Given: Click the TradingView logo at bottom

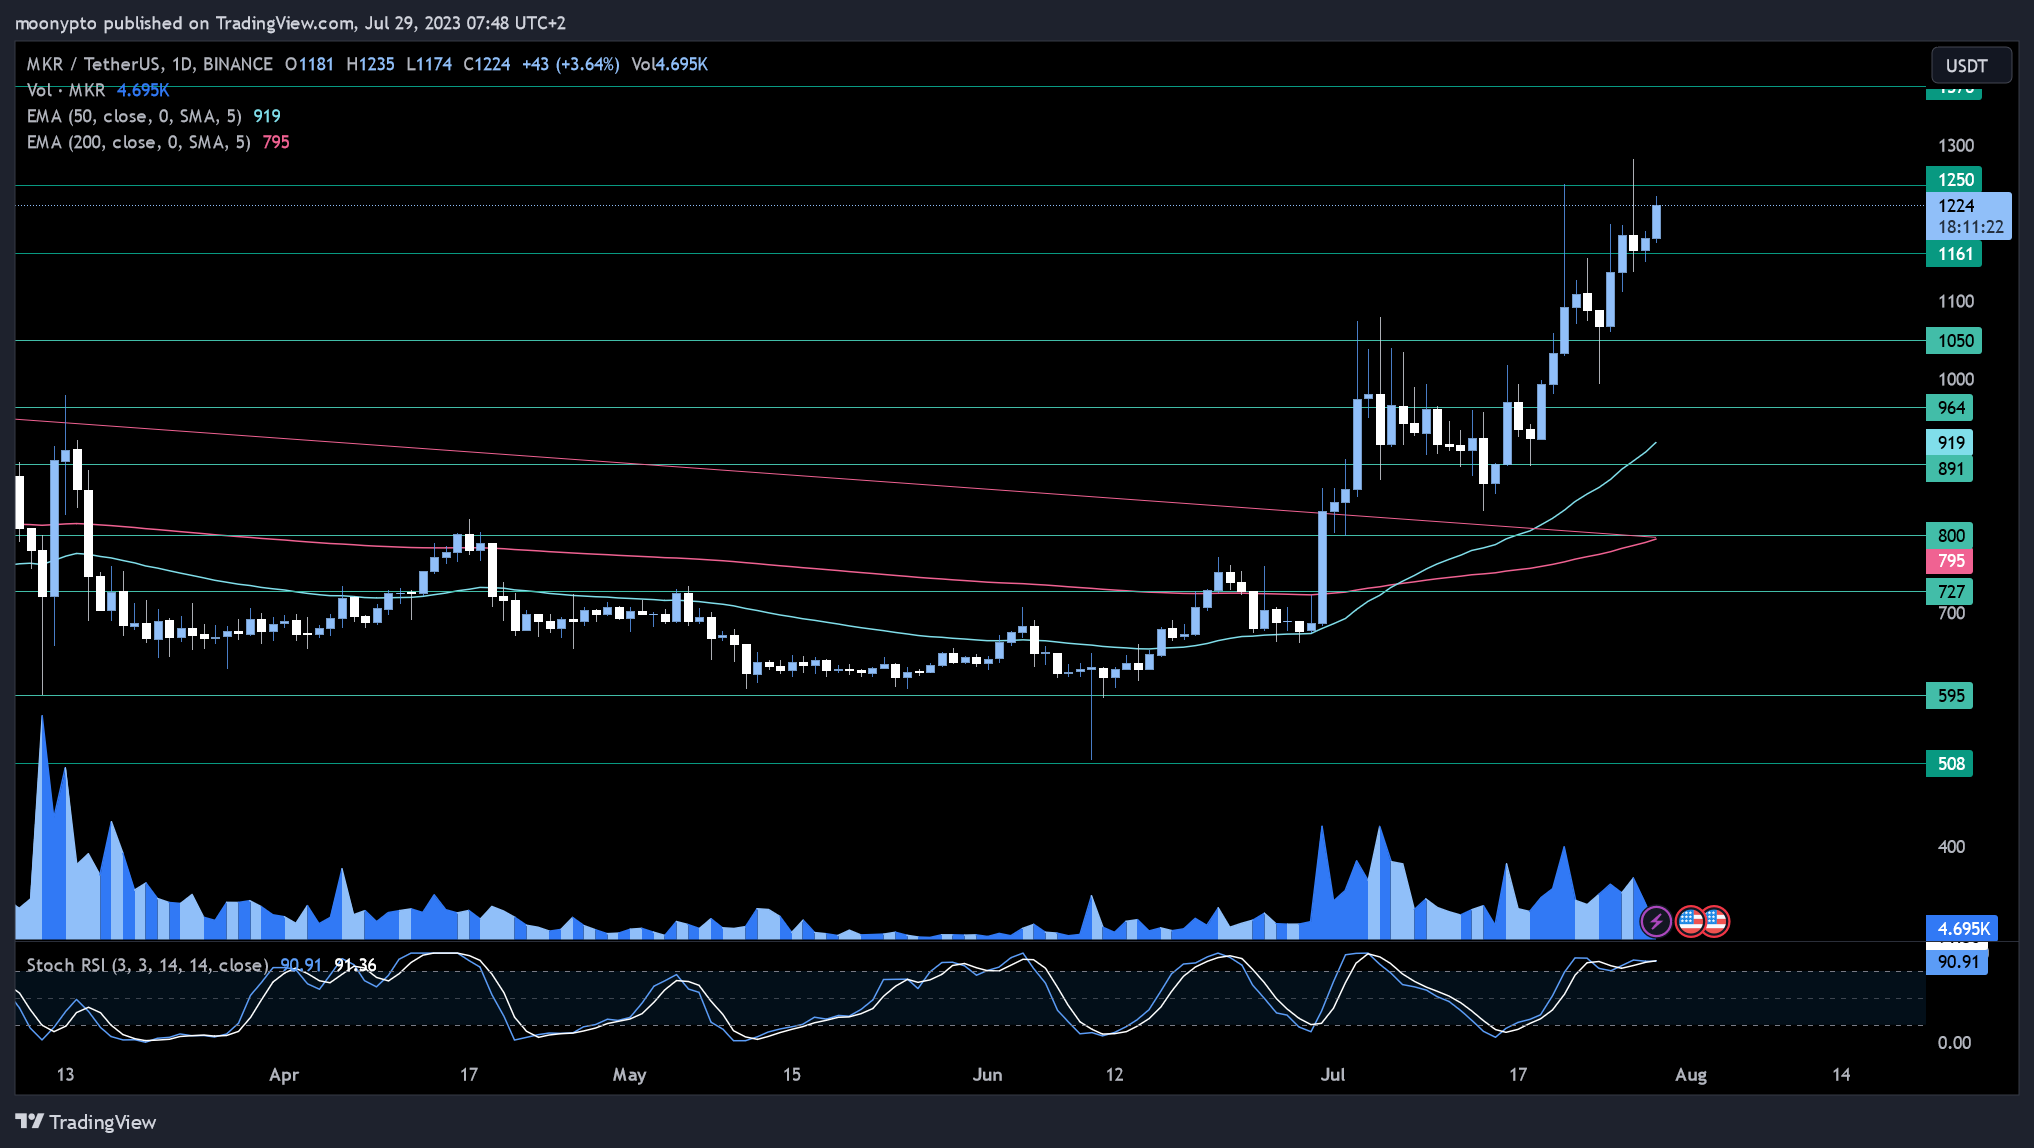Looking at the screenshot, I should [87, 1122].
